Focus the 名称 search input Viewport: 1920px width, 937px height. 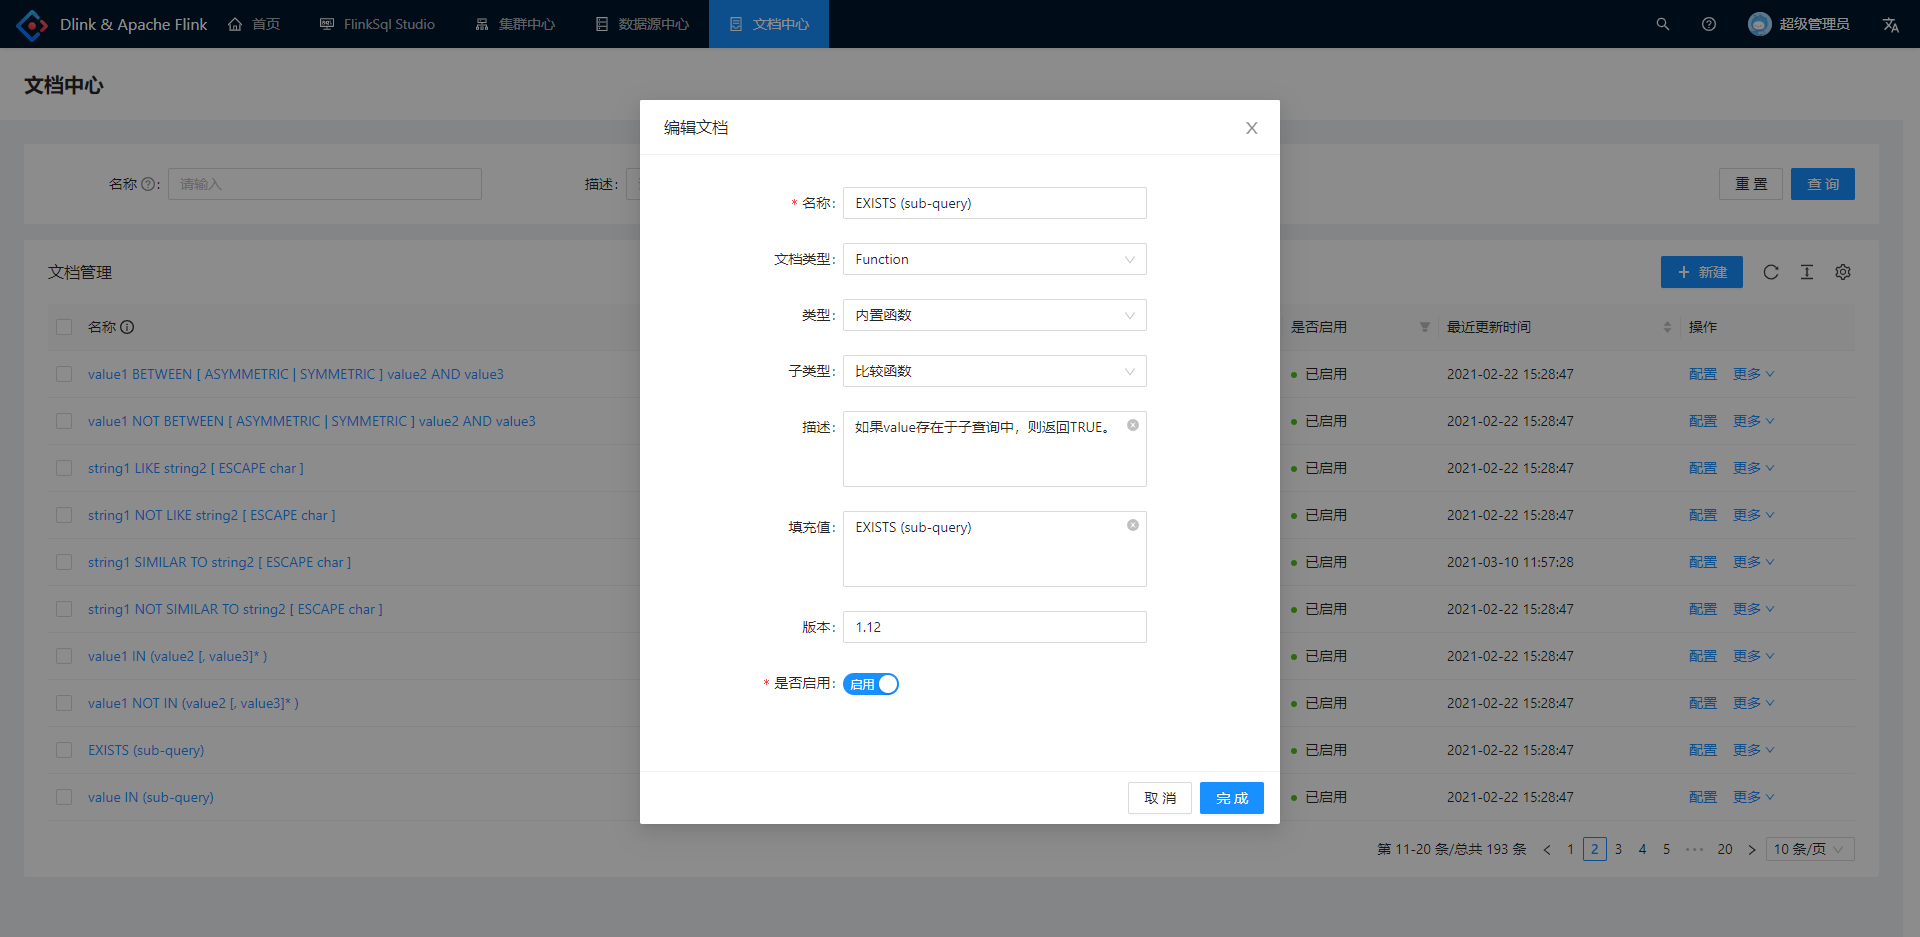click(325, 184)
